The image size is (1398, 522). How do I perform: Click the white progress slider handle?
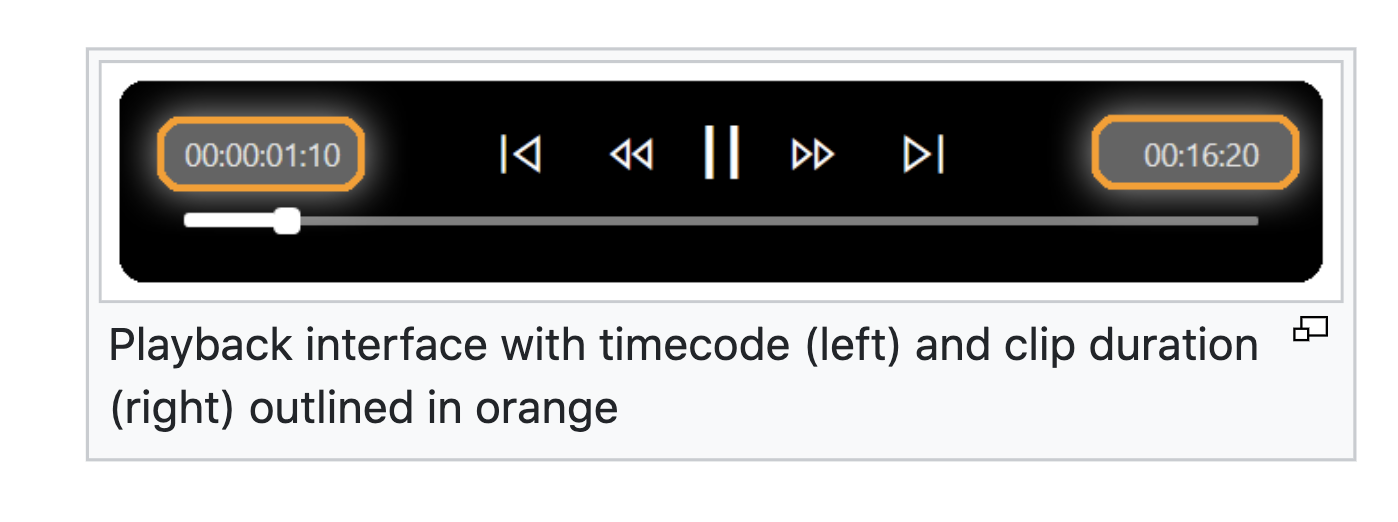[x=287, y=221]
